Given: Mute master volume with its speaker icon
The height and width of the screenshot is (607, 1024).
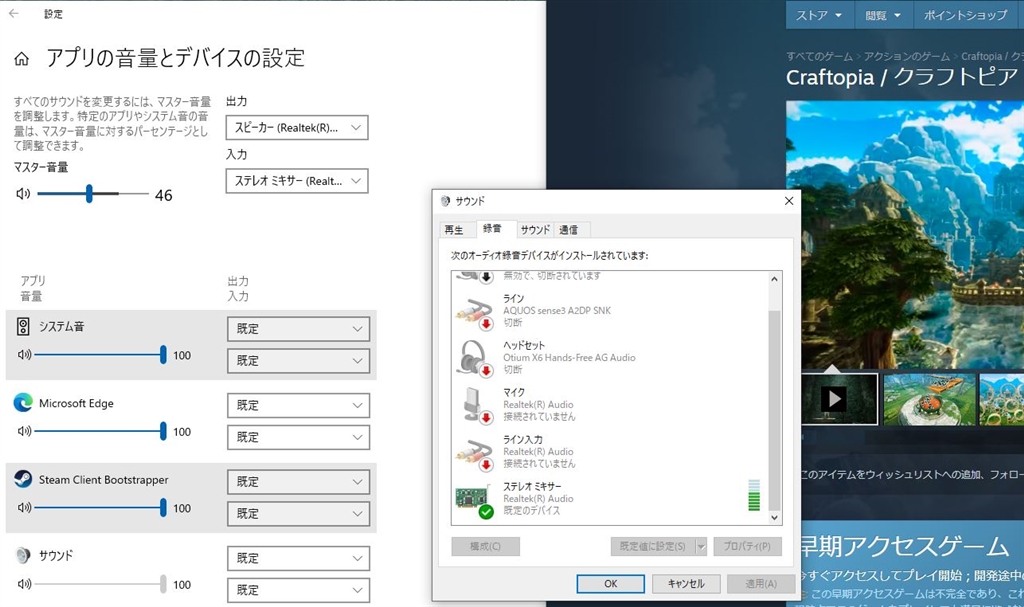Looking at the screenshot, I should click(x=23, y=193).
